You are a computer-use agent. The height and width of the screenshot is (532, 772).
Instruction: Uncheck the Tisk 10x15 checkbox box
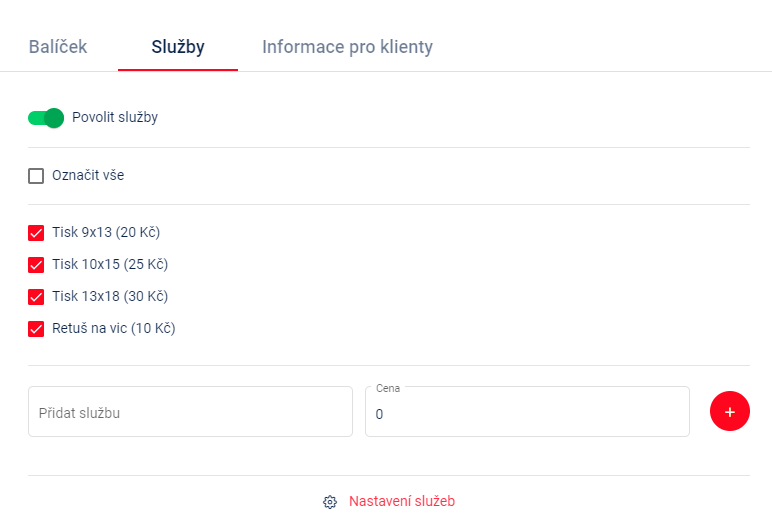(x=36, y=265)
